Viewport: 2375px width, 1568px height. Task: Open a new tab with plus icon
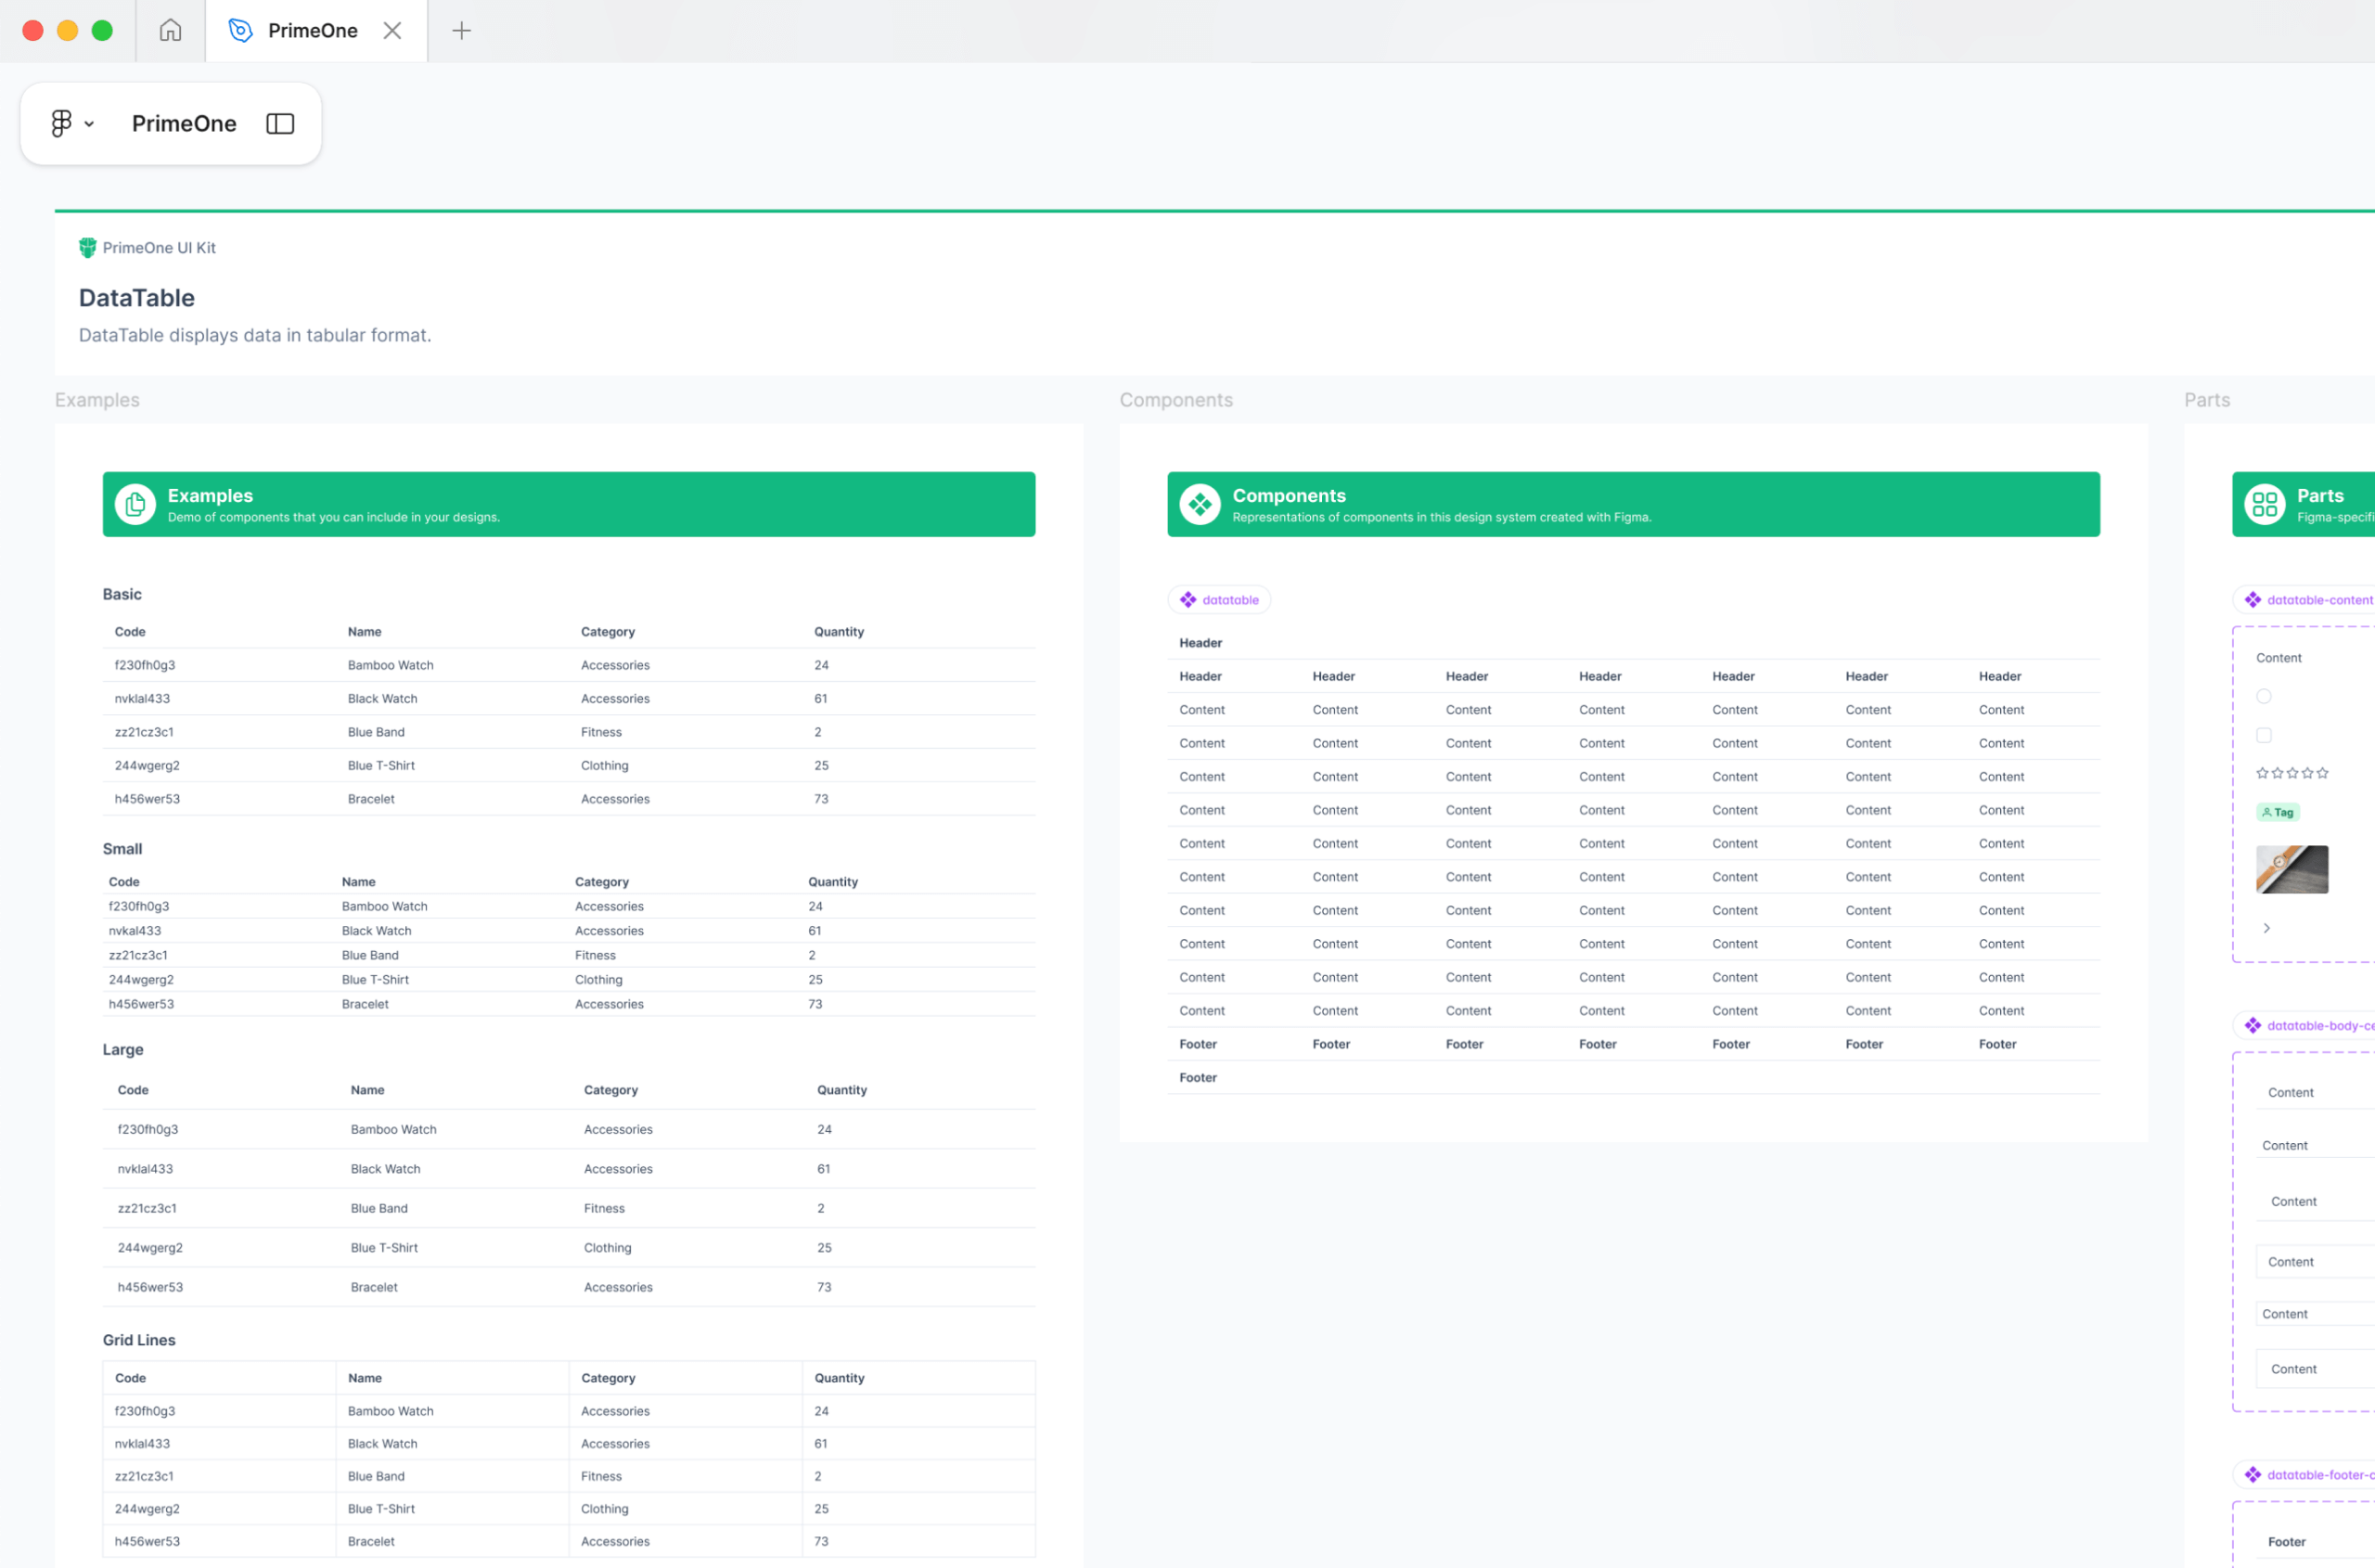pyautogui.click(x=461, y=30)
